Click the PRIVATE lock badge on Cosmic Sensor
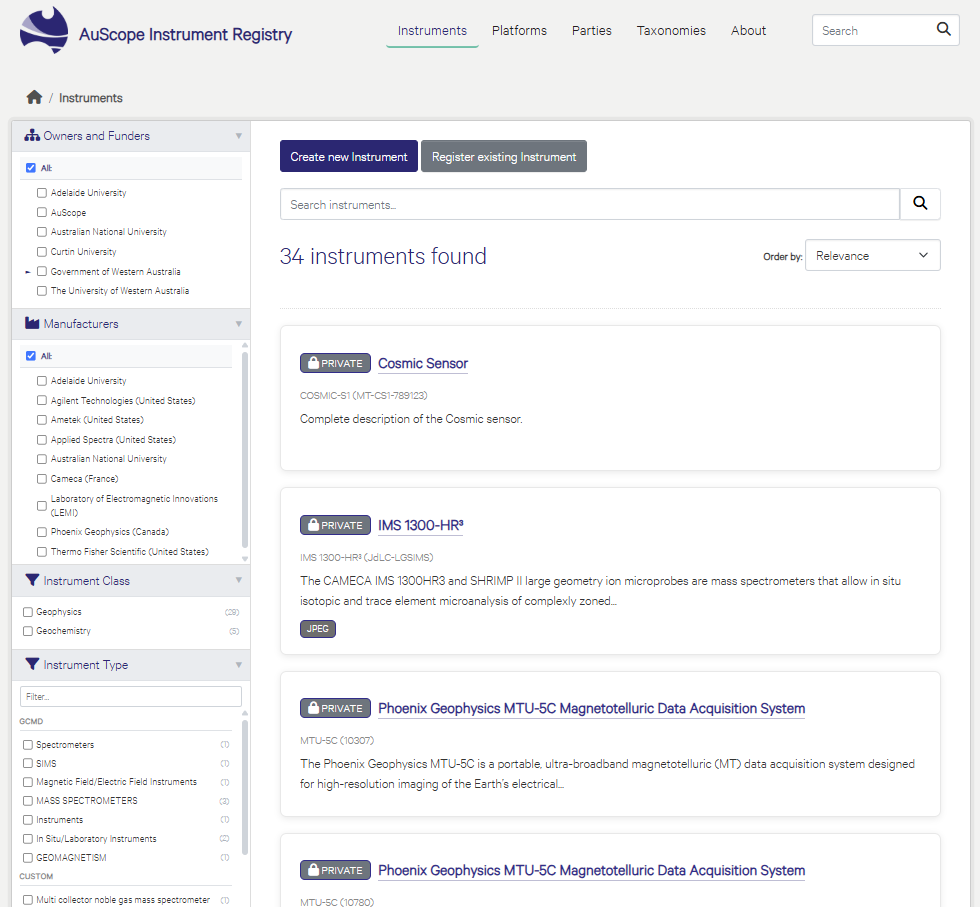 (335, 363)
